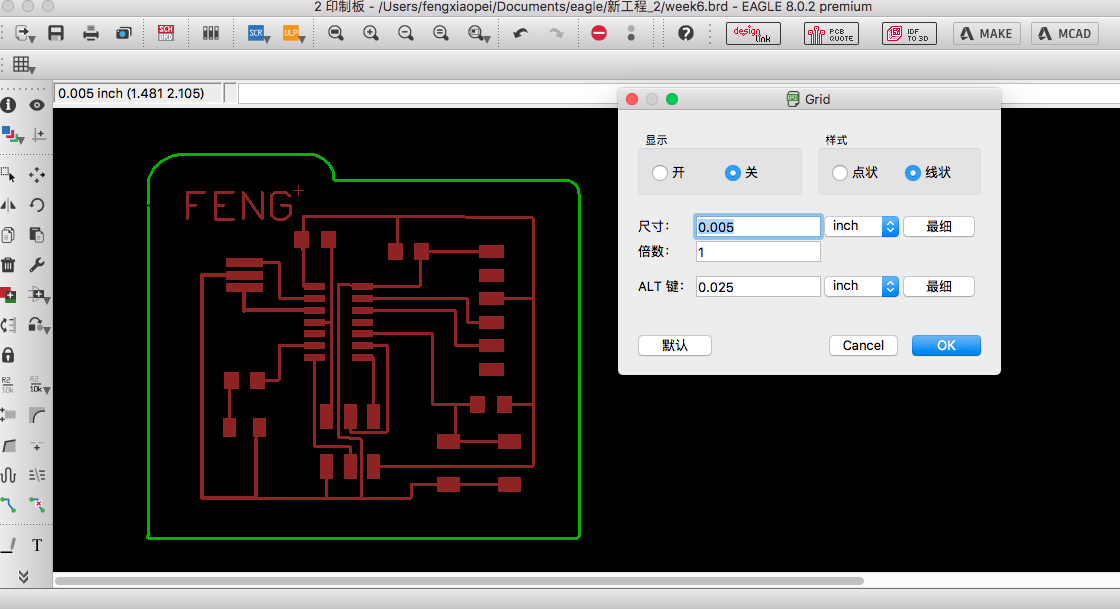The width and height of the screenshot is (1120, 609).
Task: Select the Lock tool
Action: point(9,355)
